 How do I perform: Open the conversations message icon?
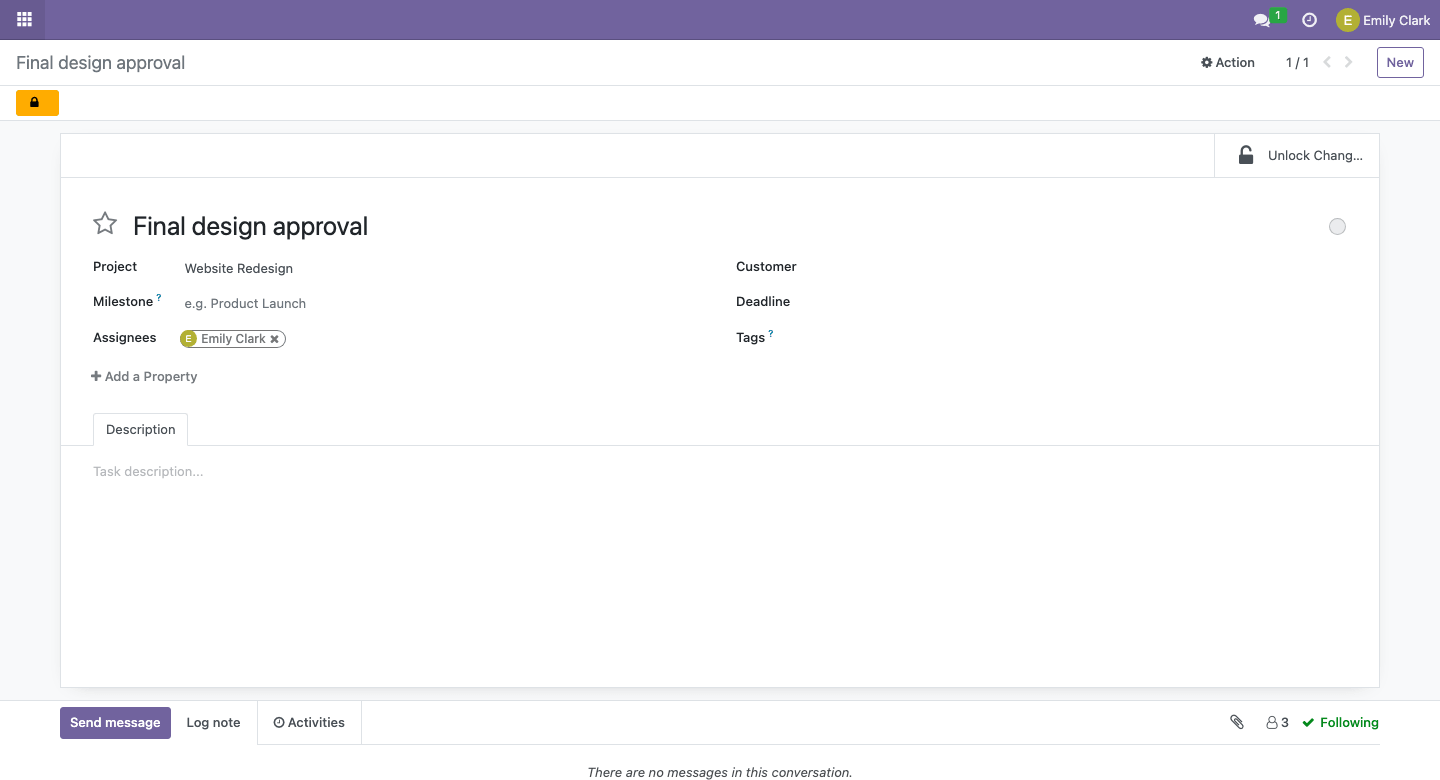click(x=1262, y=20)
